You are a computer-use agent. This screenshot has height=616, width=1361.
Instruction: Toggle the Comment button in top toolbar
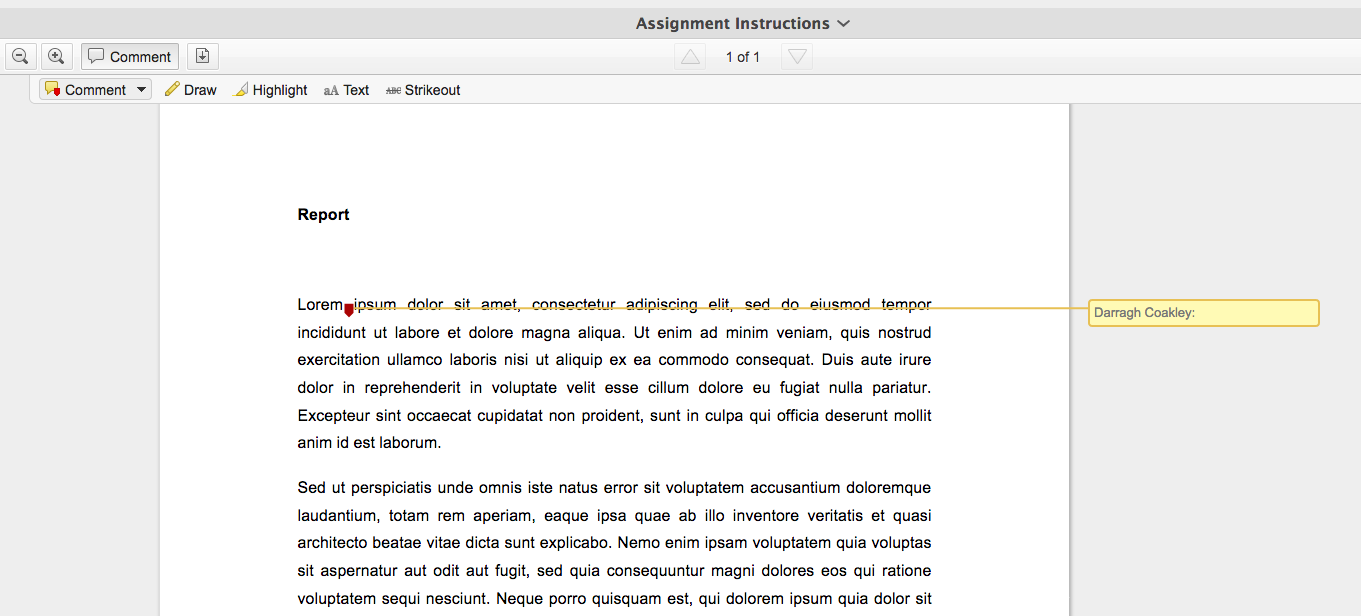(x=130, y=57)
